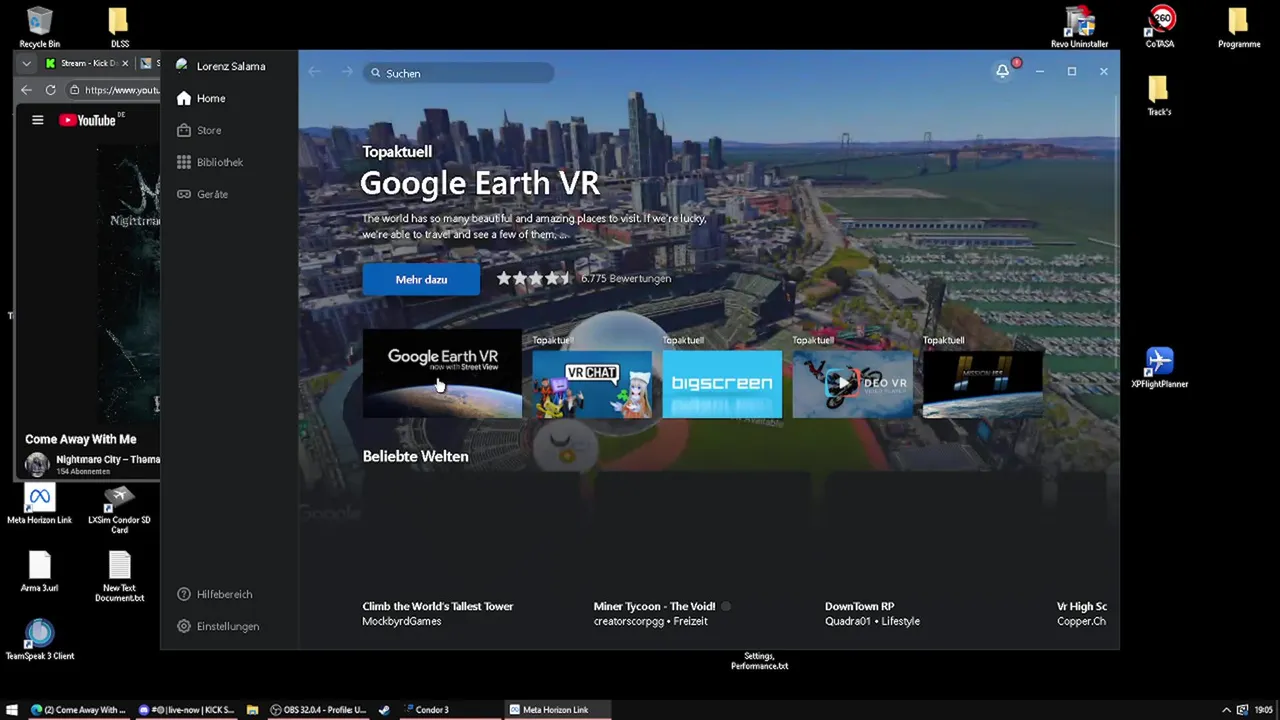Click the back arrow in Meta Horizon Link
The width and height of the screenshot is (1280, 720).
(314, 72)
